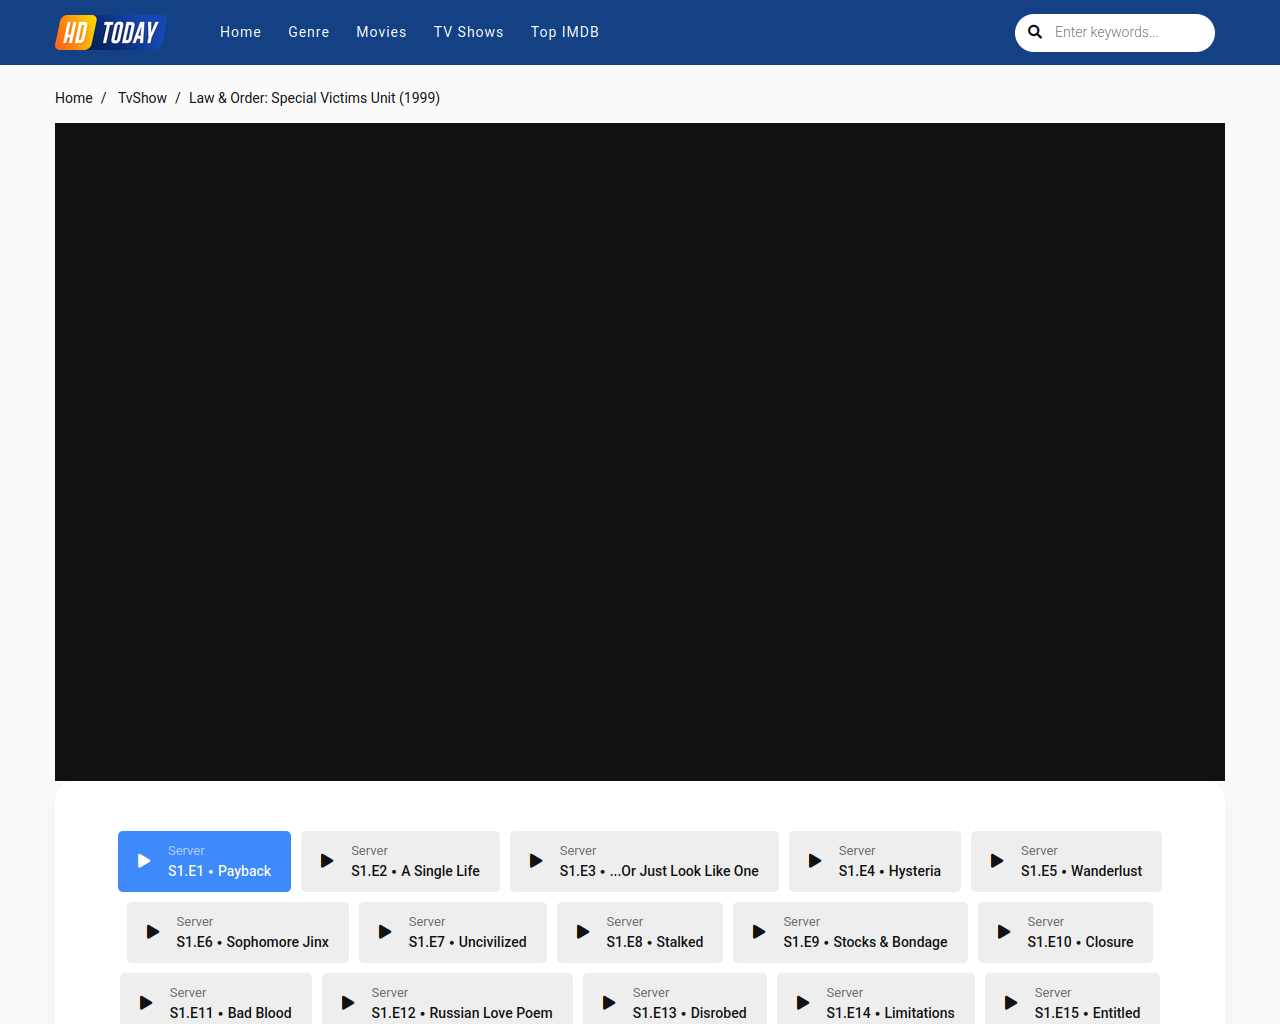
Task: Click play icon for S1.E5 Wanderlust
Action: pos(997,861)
